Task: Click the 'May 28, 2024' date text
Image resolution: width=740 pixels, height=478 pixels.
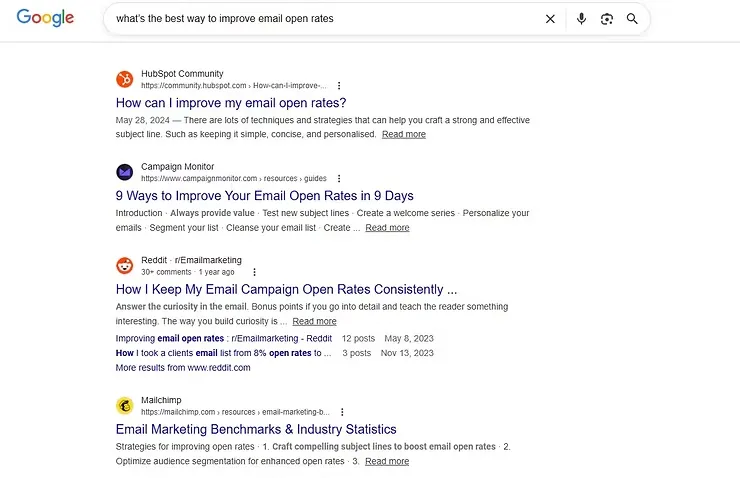Action: tap(143, 120)
